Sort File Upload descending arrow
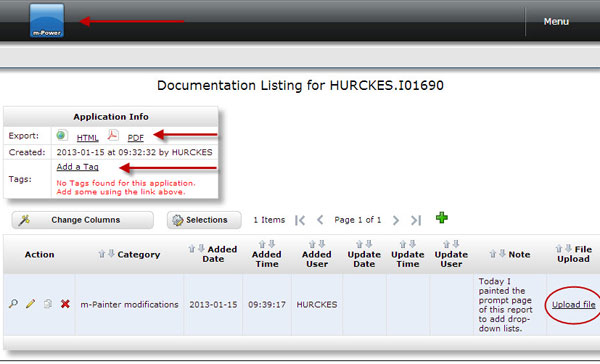Viewport: 600px width, 364px height. pyautogui.click(x=569, y=249)
